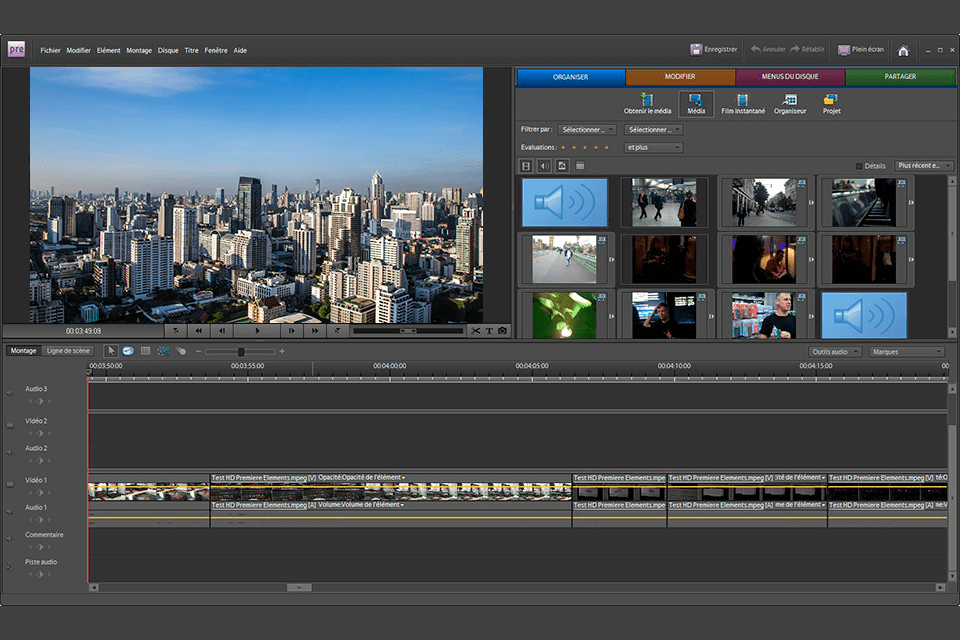
Task: Switch to the MODIFIER tab
Action: click(x=680, y=77)
